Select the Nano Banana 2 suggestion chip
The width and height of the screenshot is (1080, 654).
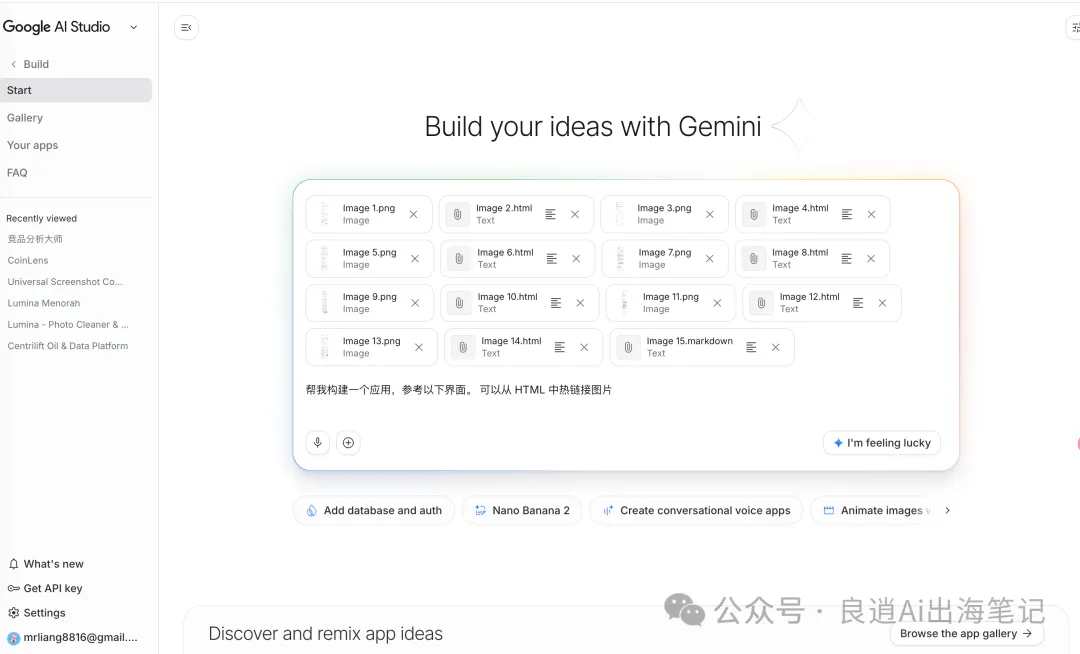click(x=521, y=510)
